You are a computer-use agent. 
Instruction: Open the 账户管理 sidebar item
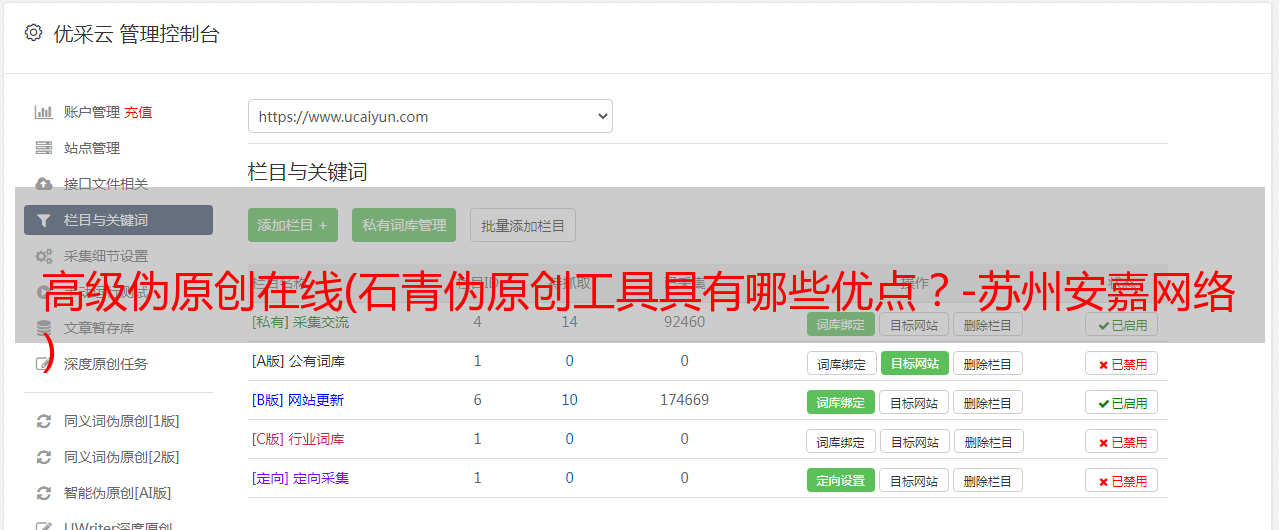tap(92, 112)
